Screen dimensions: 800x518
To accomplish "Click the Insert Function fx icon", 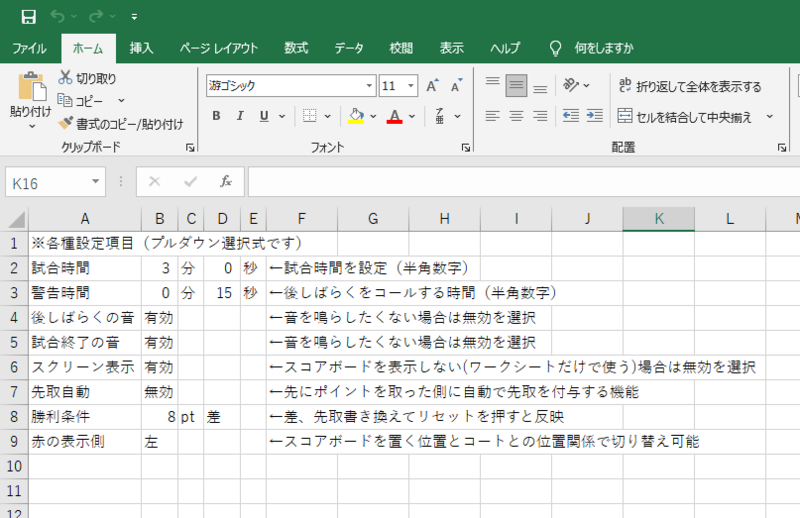I will pos(226,182).
